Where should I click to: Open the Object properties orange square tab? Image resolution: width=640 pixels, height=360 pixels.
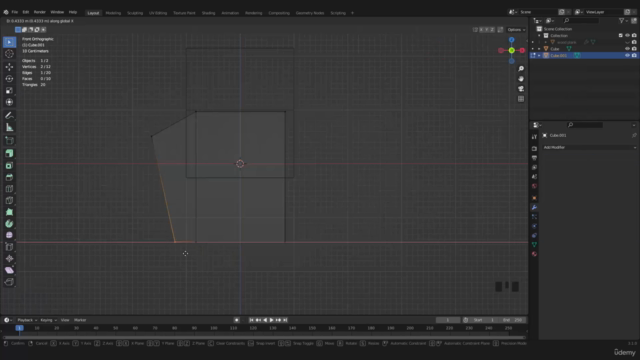click(534, 198)
